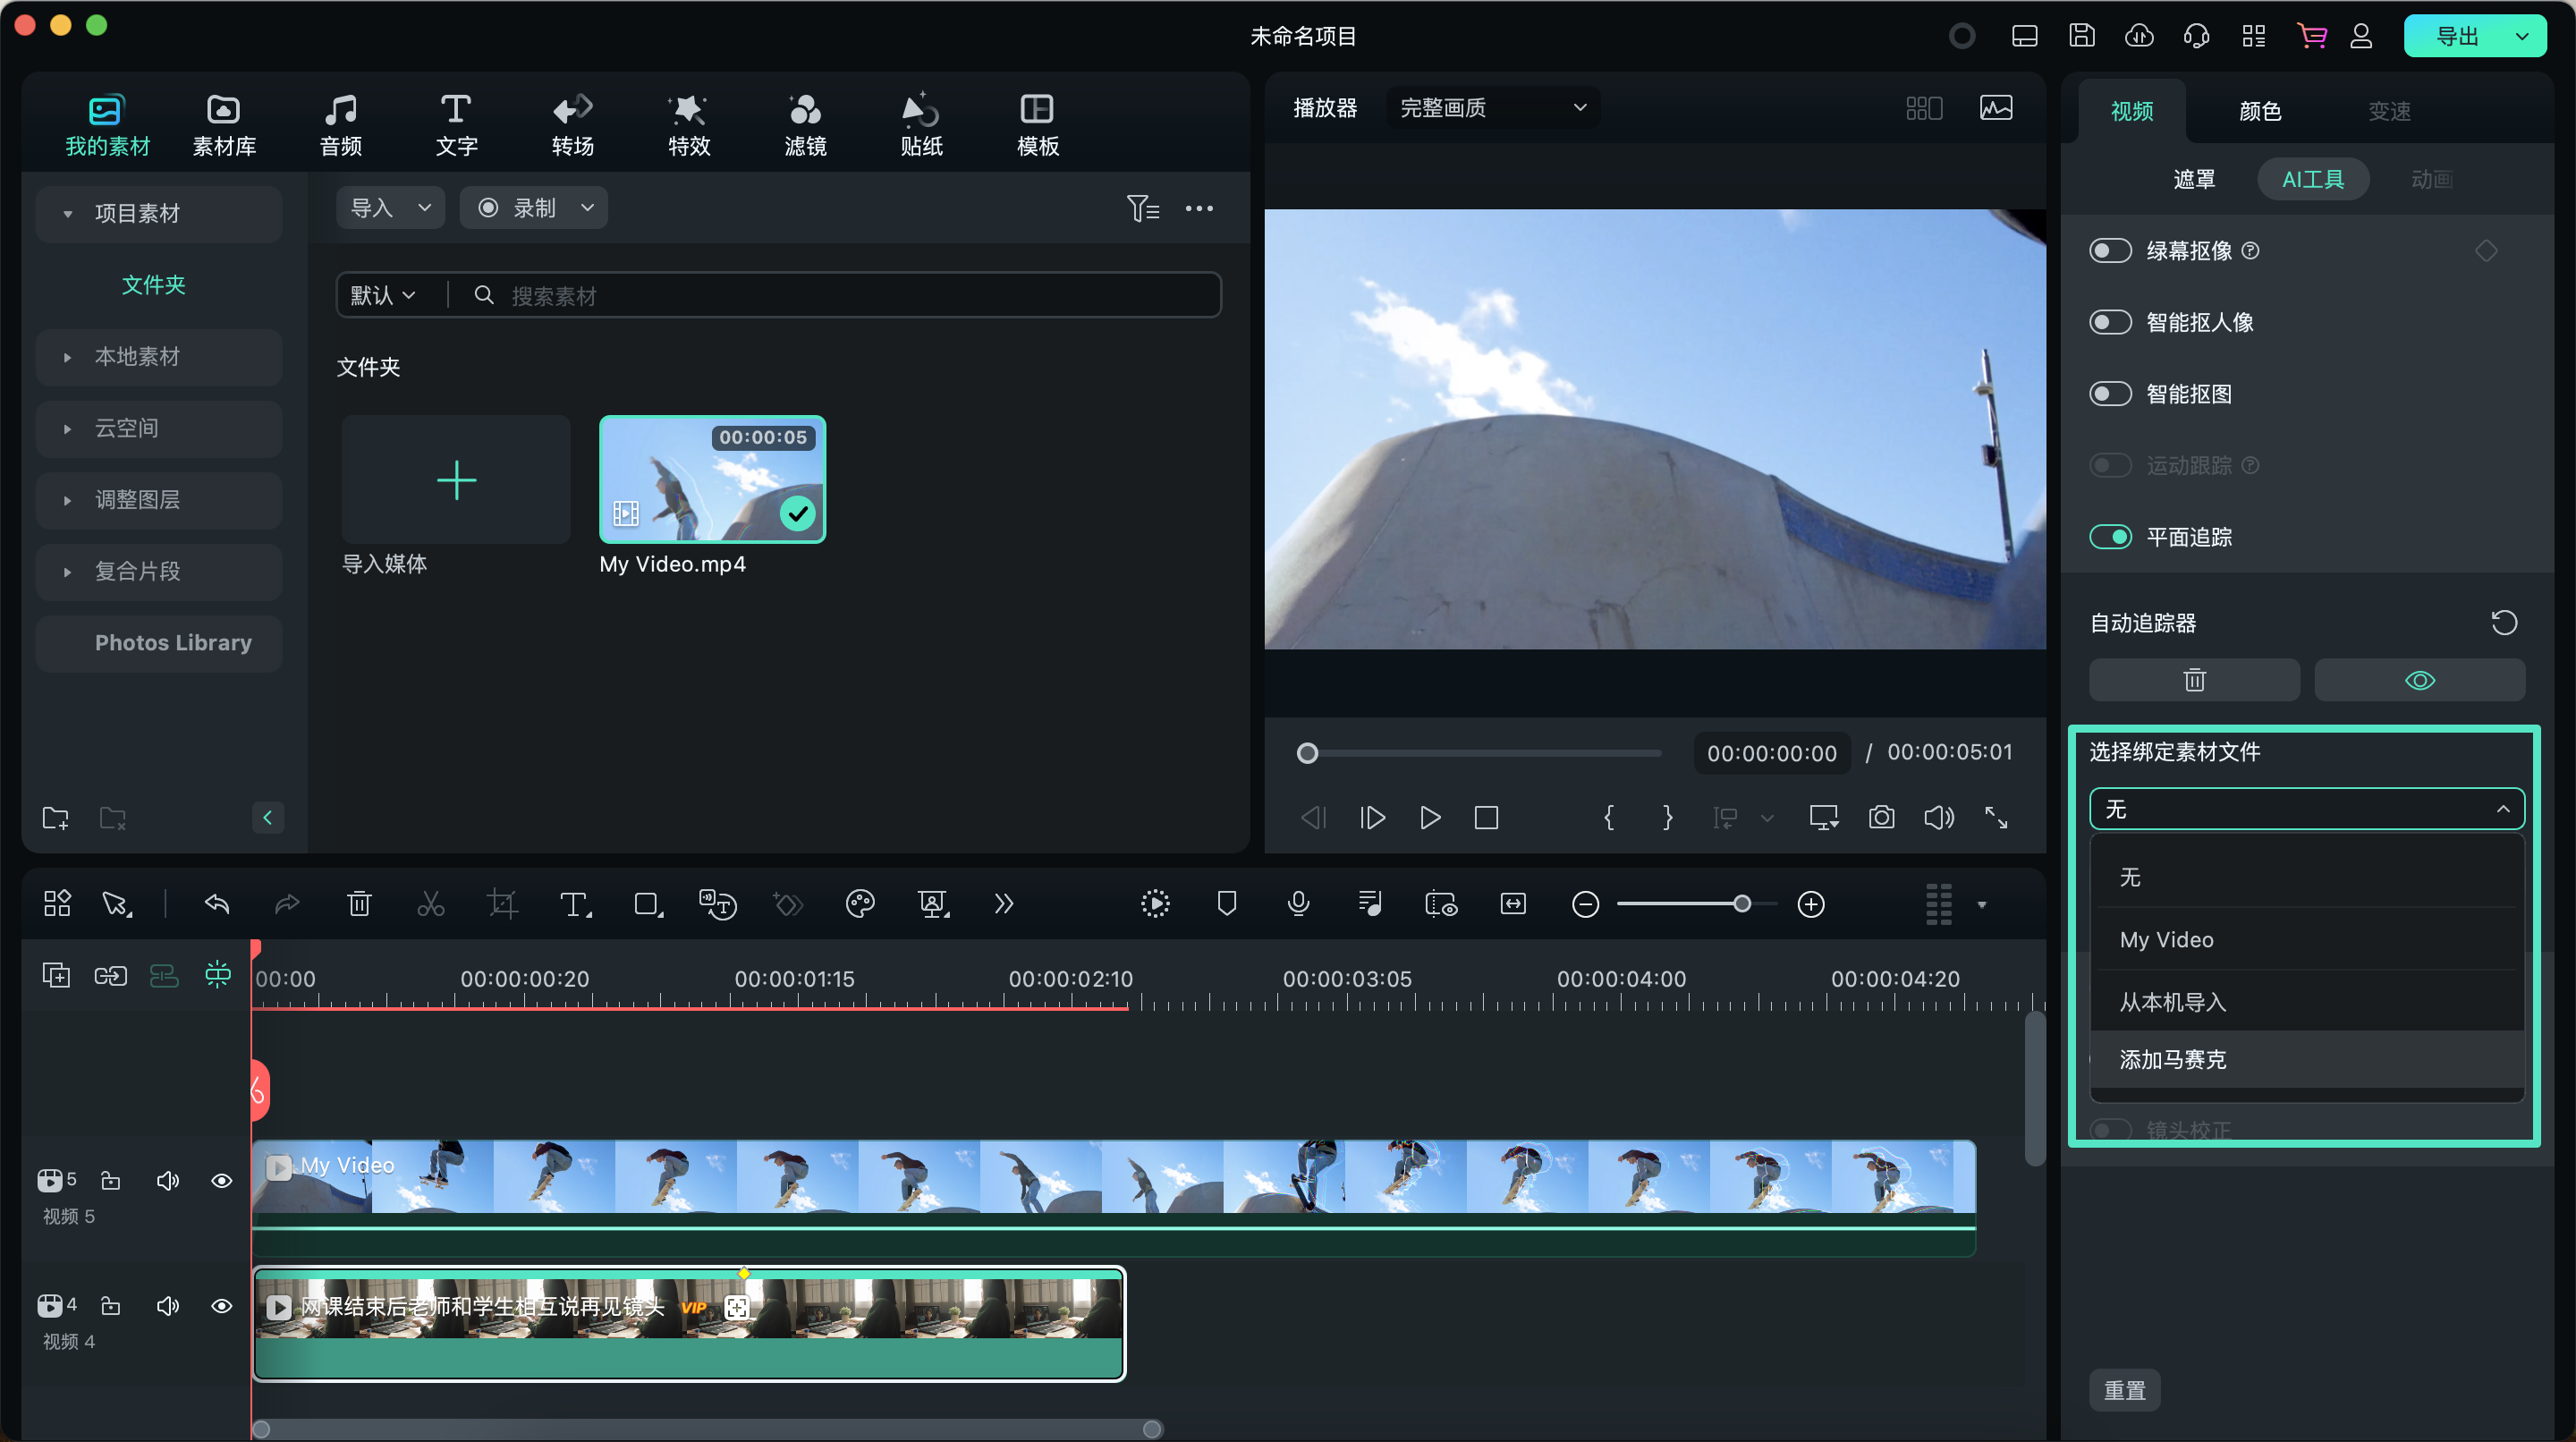The image size is (2576, 1442).
Task: Hide video track 4 with eye icon
Action: pyautogui.click(x=222, y=1306)
